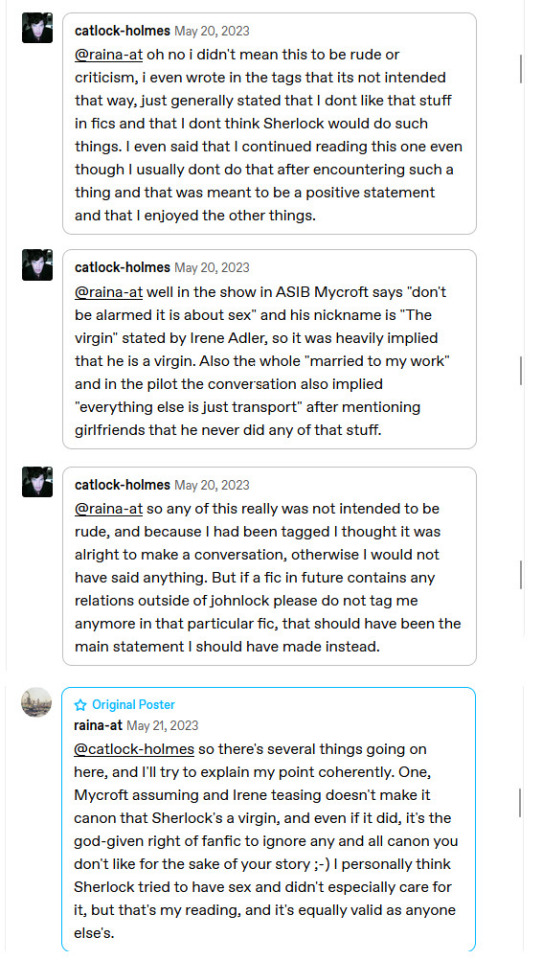Select raina-at's blue-outlined reply bubble
The height and width of the screenshot is (960, 542).
click(x=269, y=819)
